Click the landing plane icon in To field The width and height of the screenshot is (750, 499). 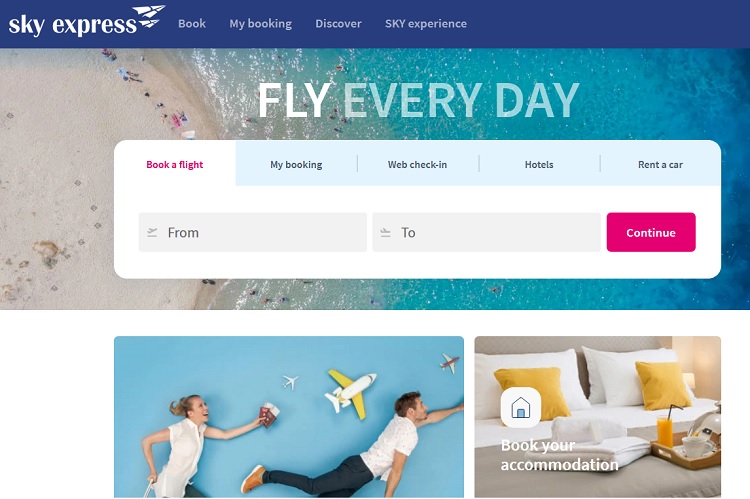[386, 233]
